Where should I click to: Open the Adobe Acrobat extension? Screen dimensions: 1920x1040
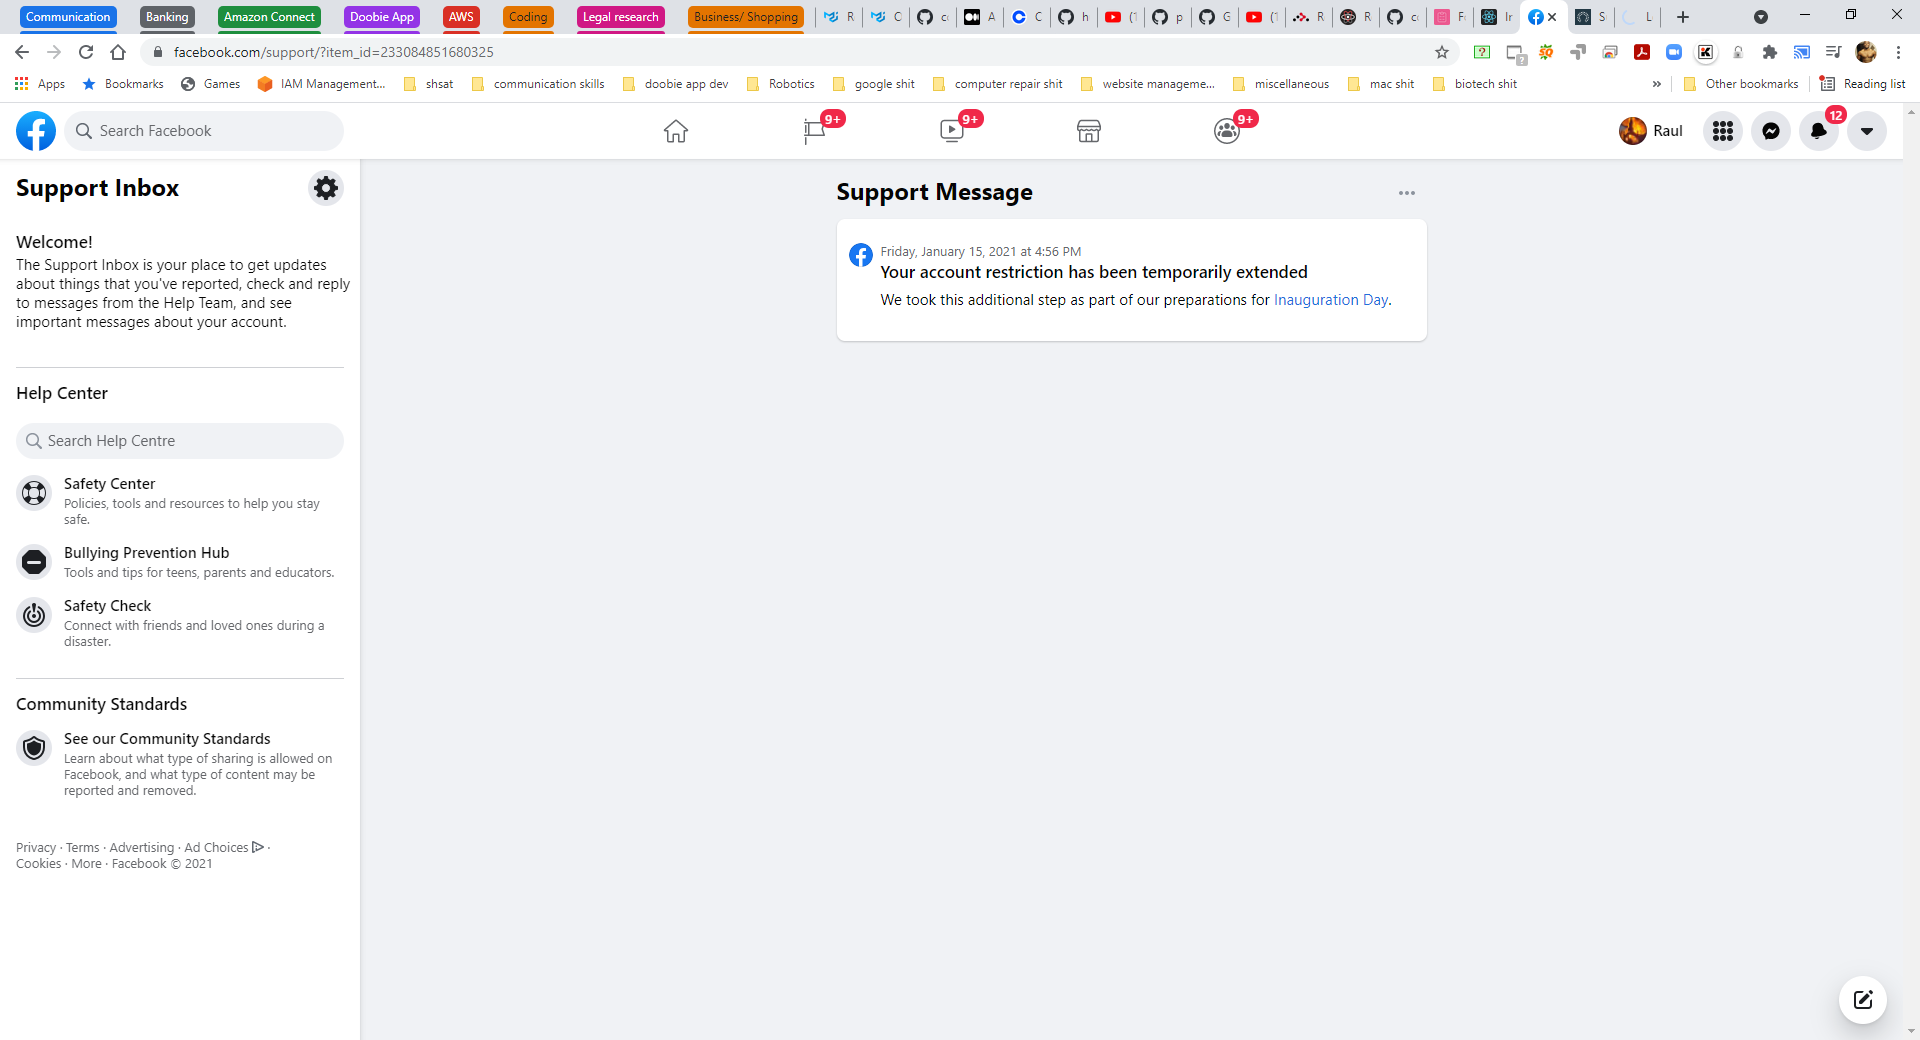pos(1642,52)
